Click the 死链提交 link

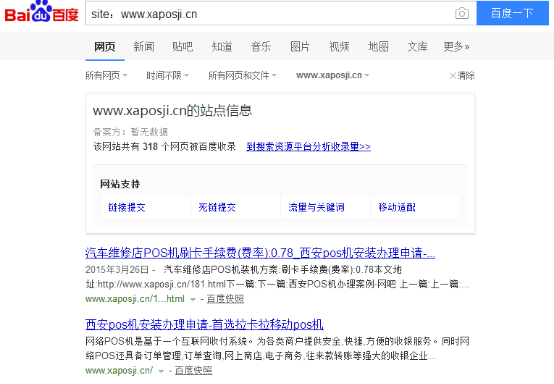coord(217,207)
